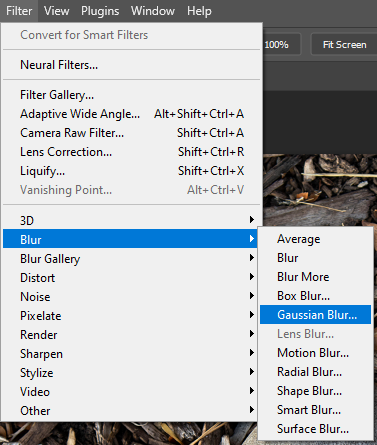
Task: Open Camera Raw Filter
Action: tap(132, 133)
